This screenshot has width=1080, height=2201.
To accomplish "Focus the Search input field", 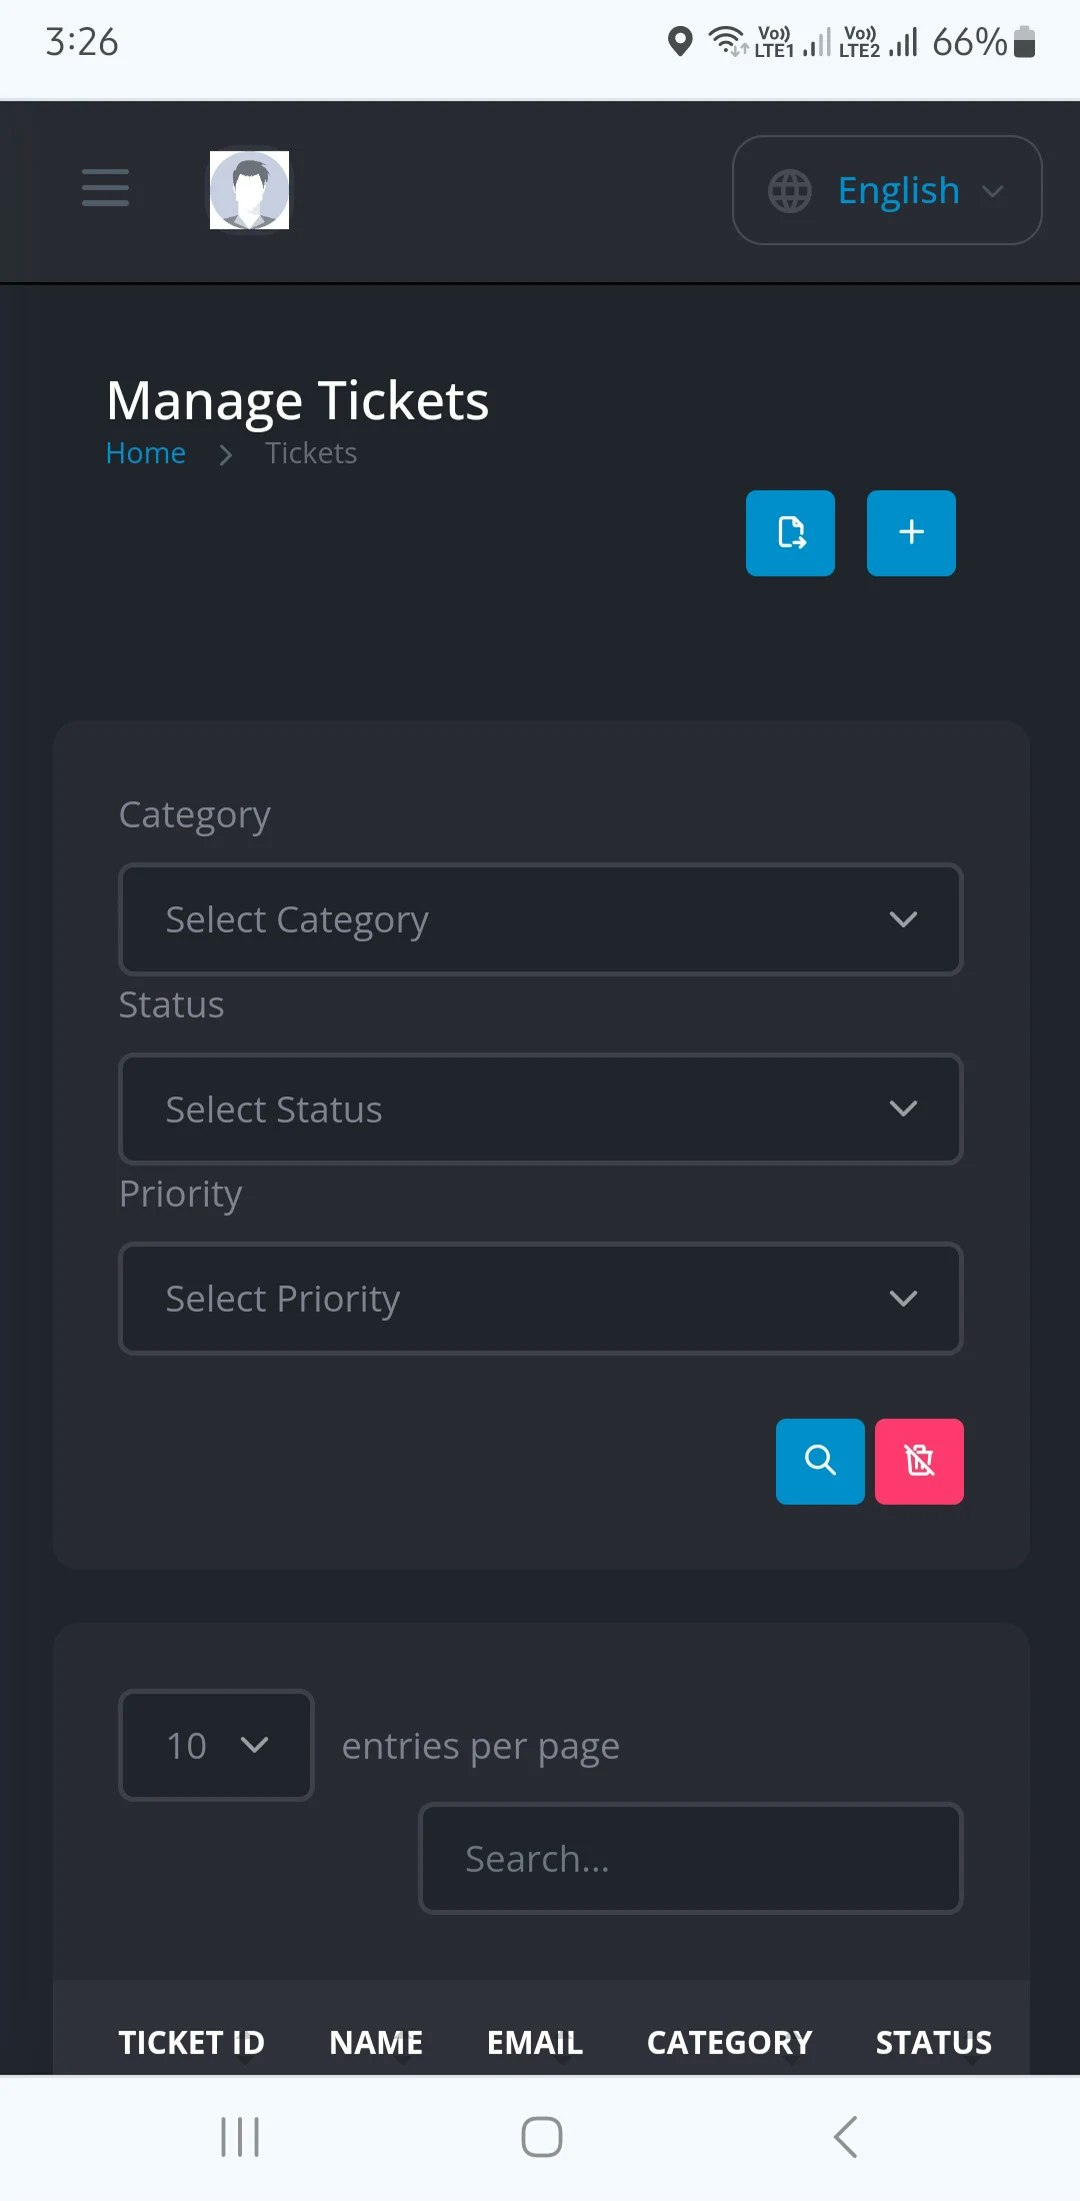I will (690, 1859).
